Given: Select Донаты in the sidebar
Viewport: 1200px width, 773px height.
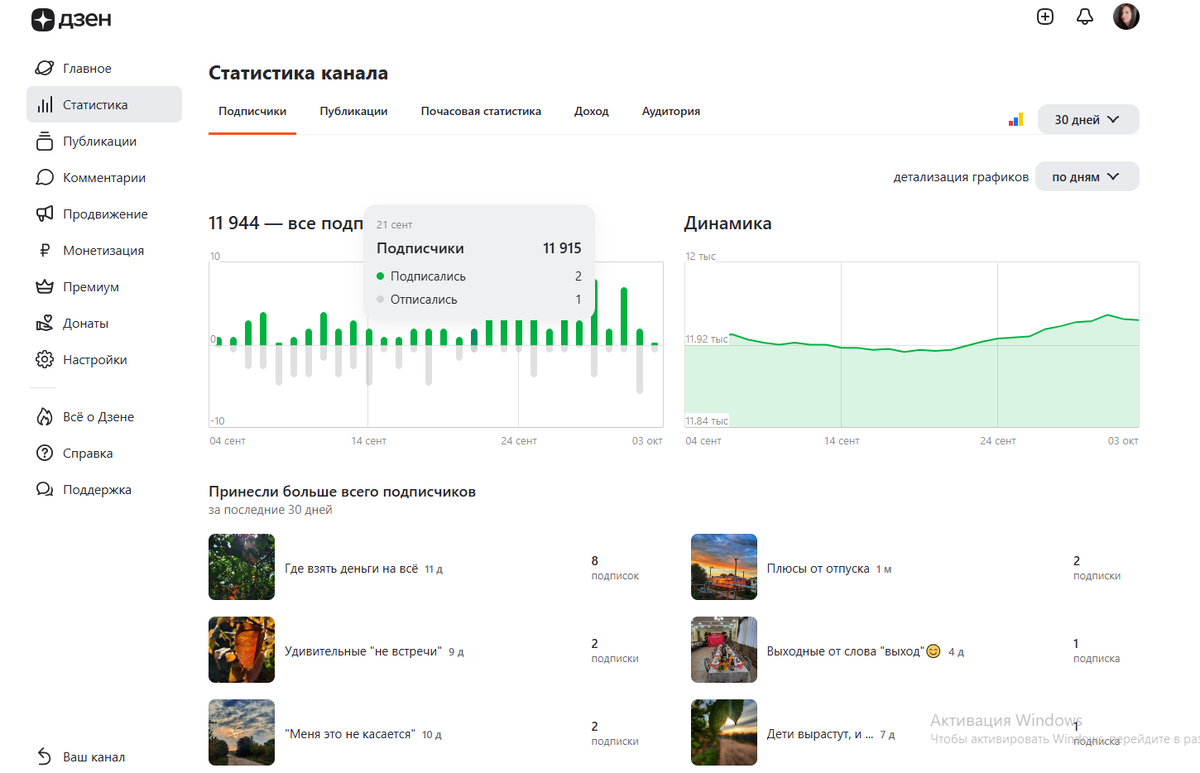Looking at the screenshot, I should [104, 323].
